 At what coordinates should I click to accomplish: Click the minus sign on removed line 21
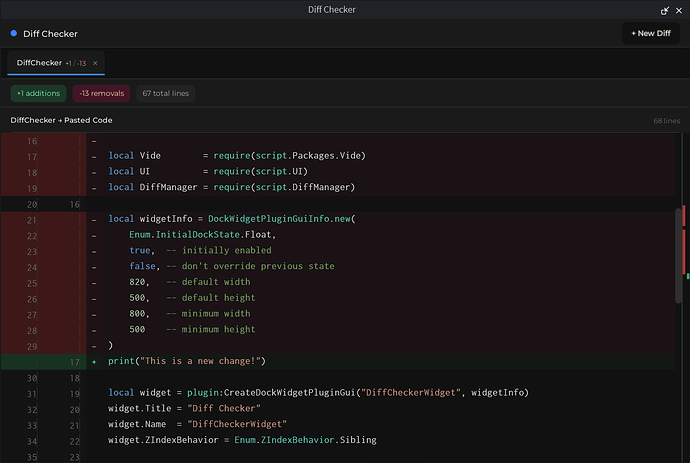point(95,219)
